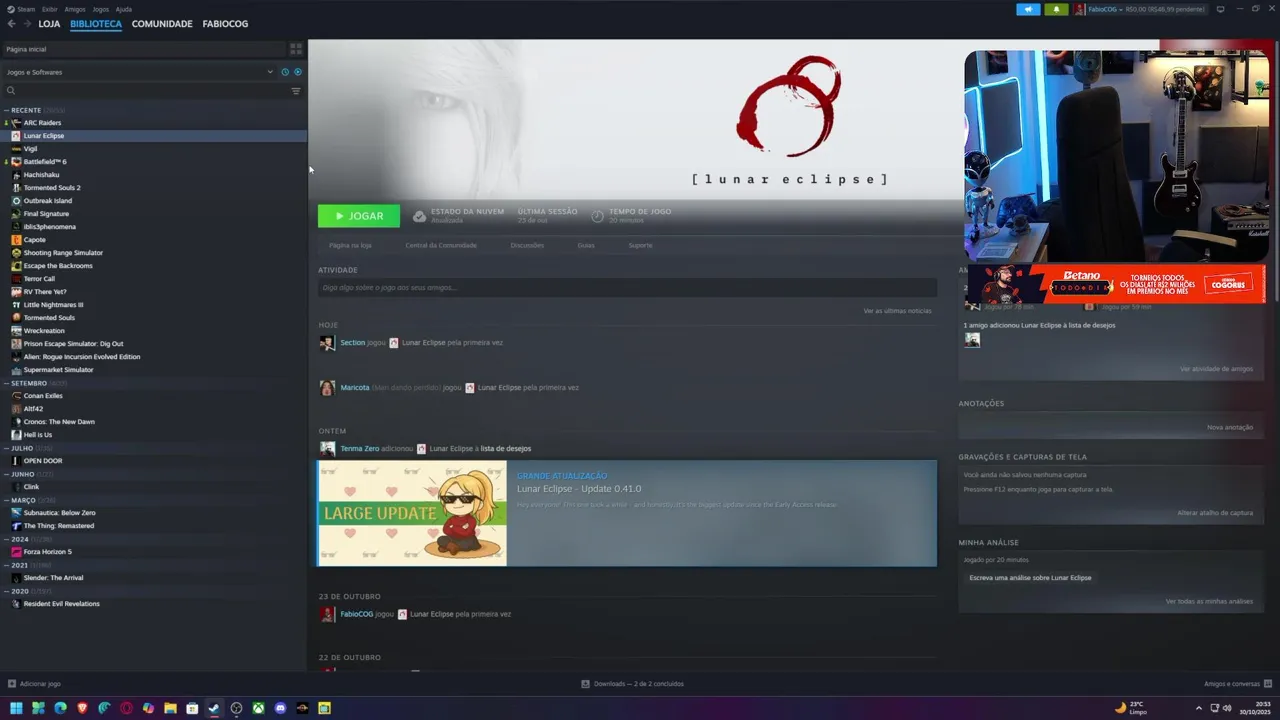Select Resident Evil Revelations entry
The height and width of the screenshot is (720, 1280).
click(61, 604)
